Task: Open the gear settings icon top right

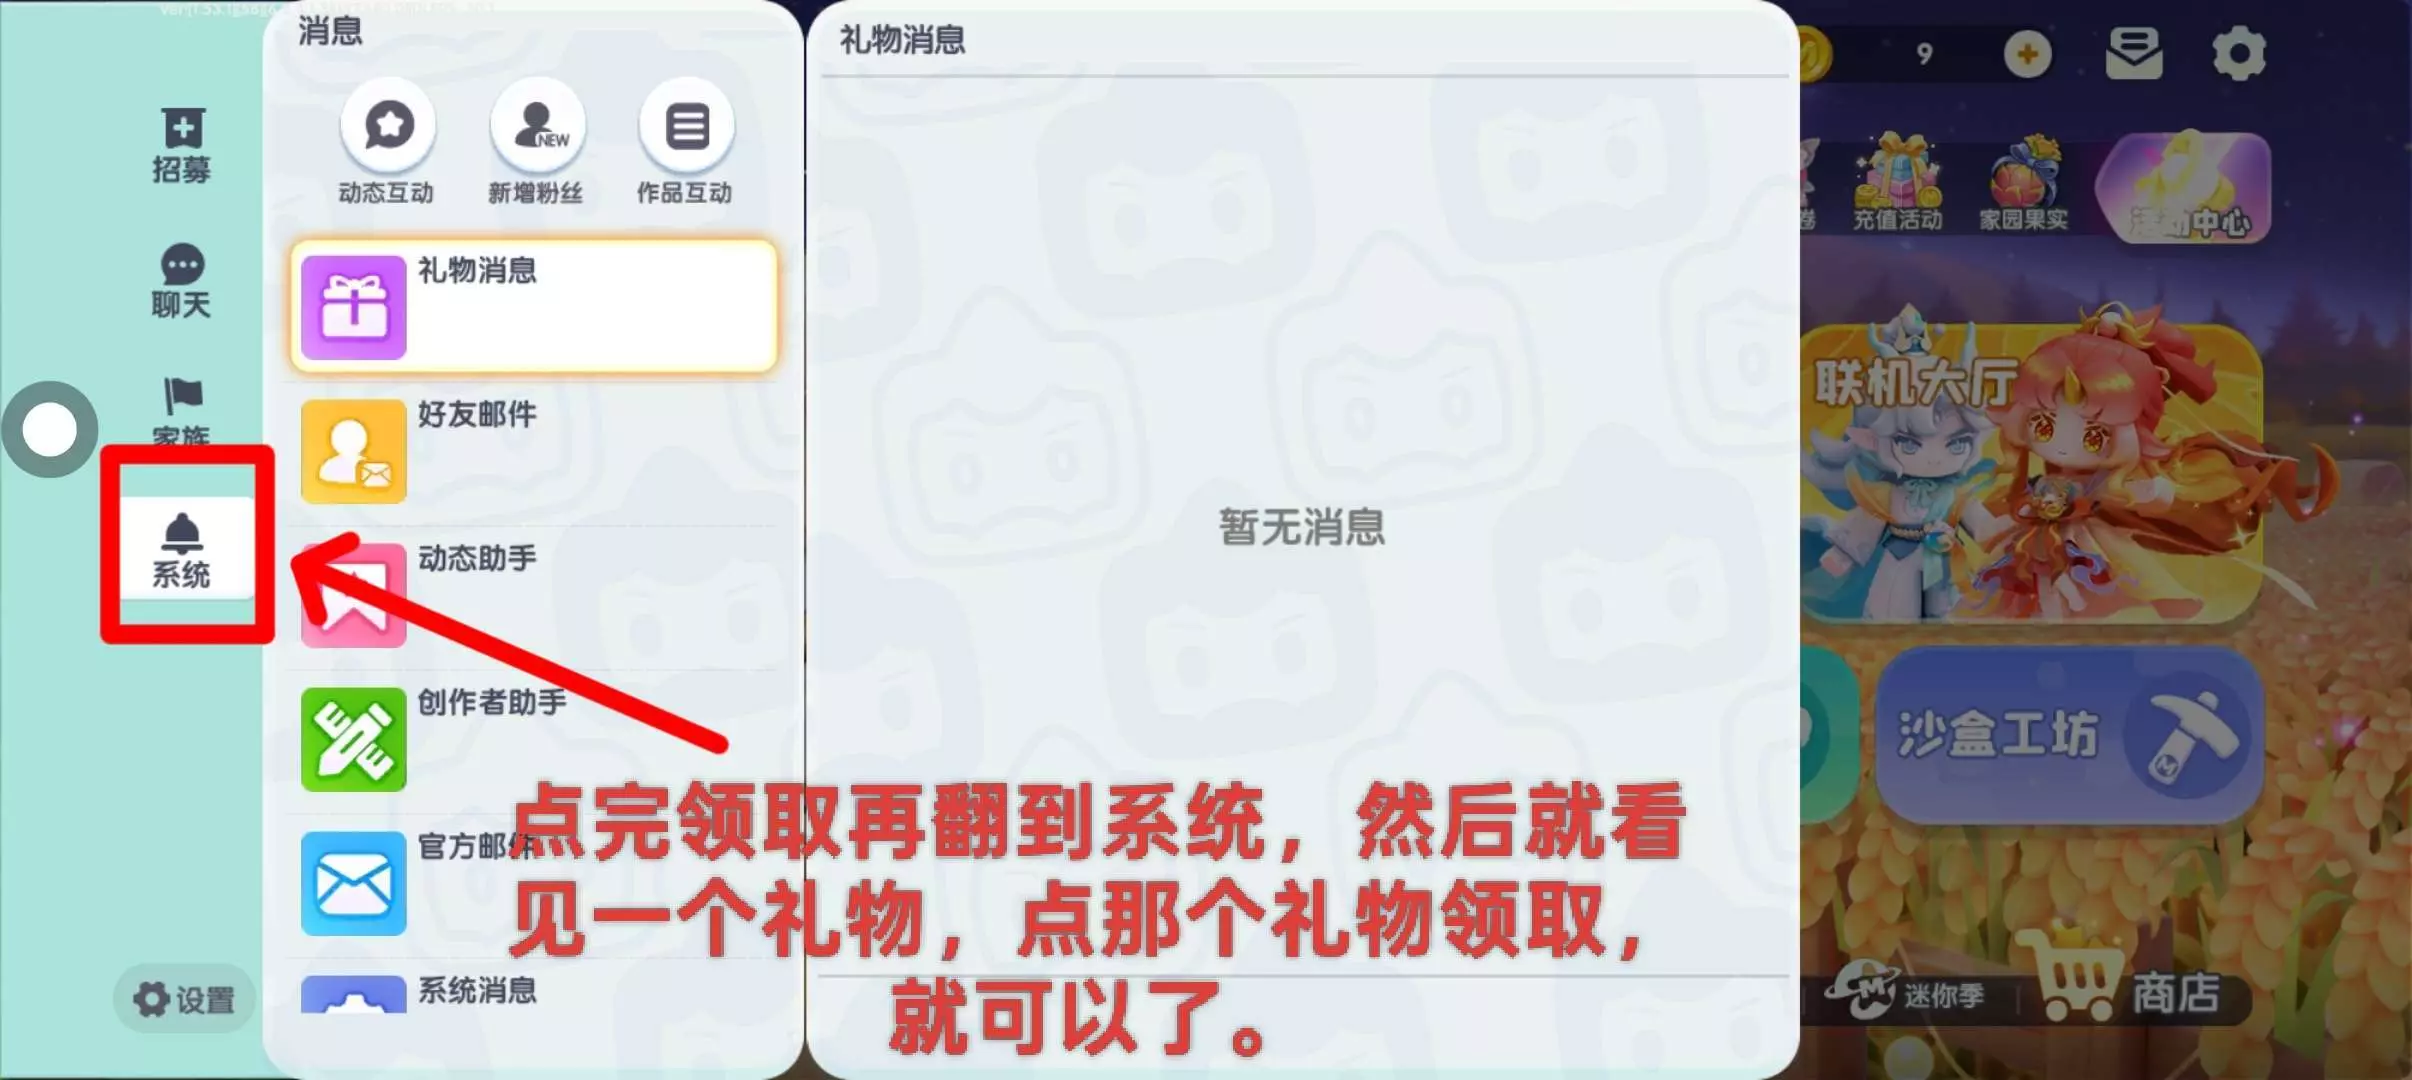Action: (2239, 53)
